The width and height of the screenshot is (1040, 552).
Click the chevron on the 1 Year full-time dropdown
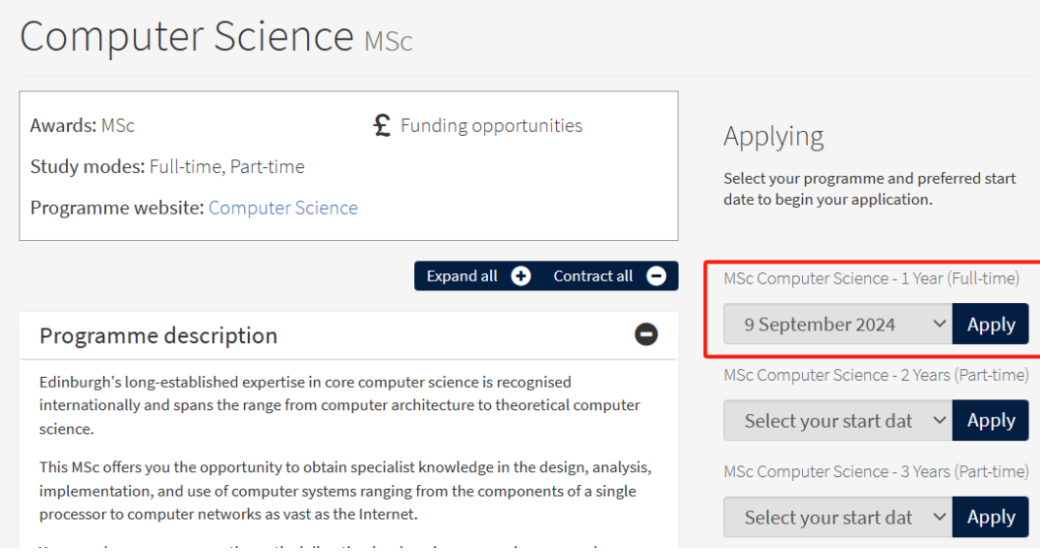click(x=938, y=324)
